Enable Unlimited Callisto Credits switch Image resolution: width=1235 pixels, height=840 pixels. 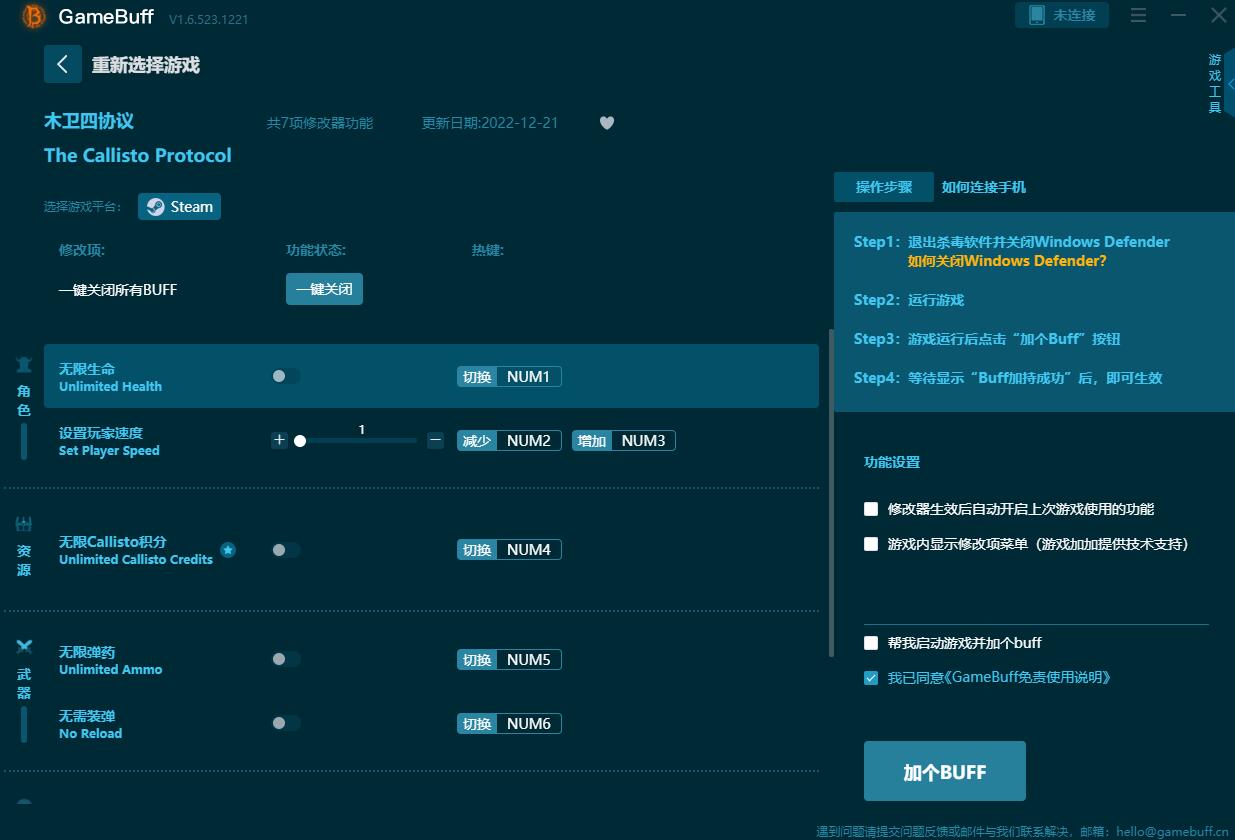pos(286,549)
